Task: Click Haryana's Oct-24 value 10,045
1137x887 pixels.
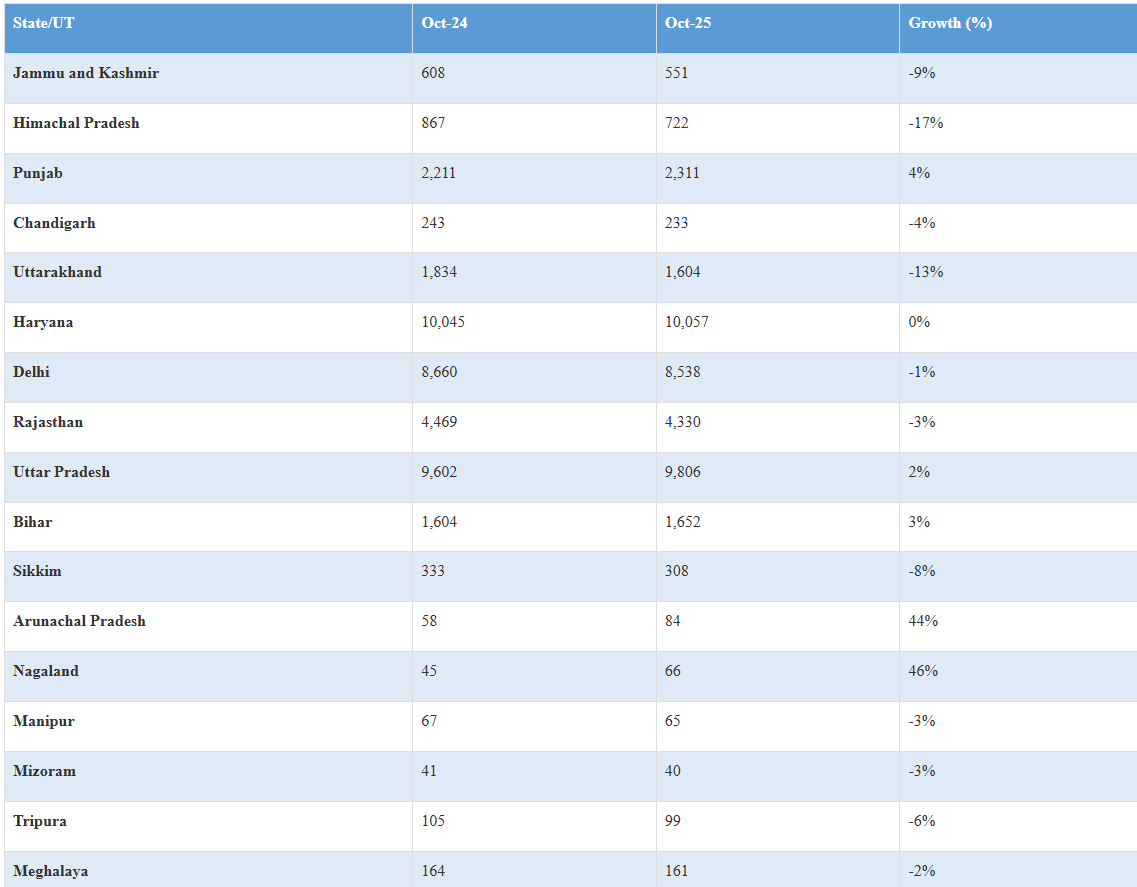Action: click(443, 322)
